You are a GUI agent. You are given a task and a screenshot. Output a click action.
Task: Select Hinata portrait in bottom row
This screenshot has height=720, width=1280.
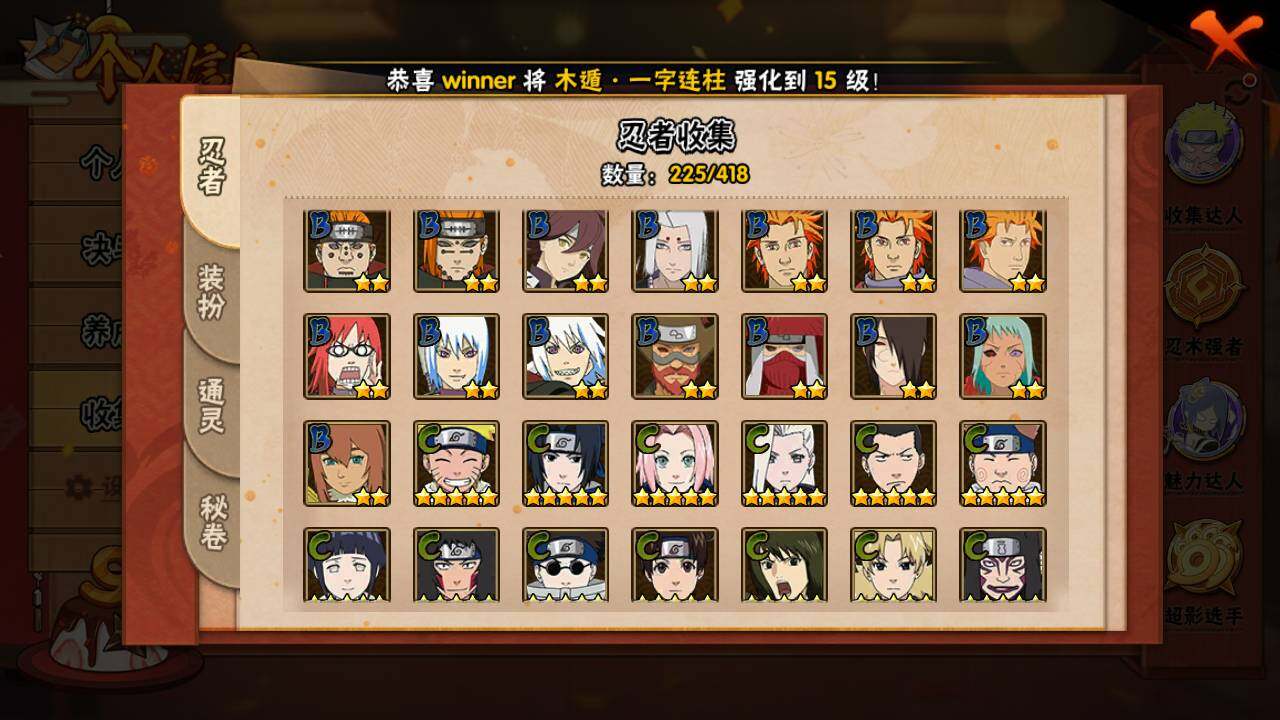click(x=347, y=566)
